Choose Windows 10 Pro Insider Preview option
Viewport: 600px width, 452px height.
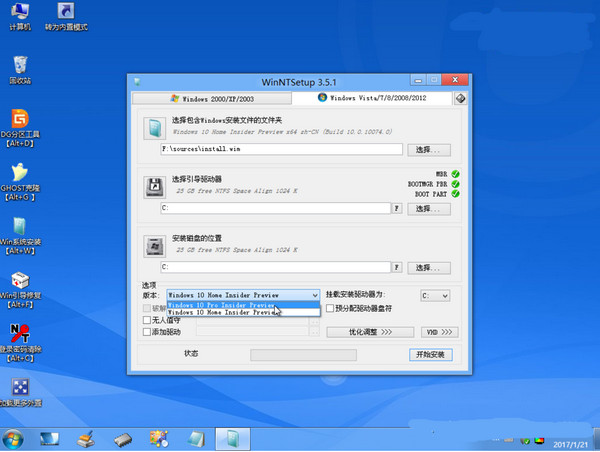[221, 304]
